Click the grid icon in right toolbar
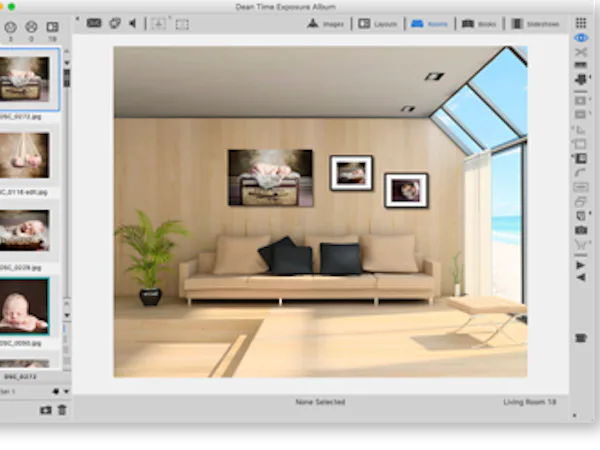Image resolution: width=600 pixels, height=450 pixels. (x=581, y=23)
